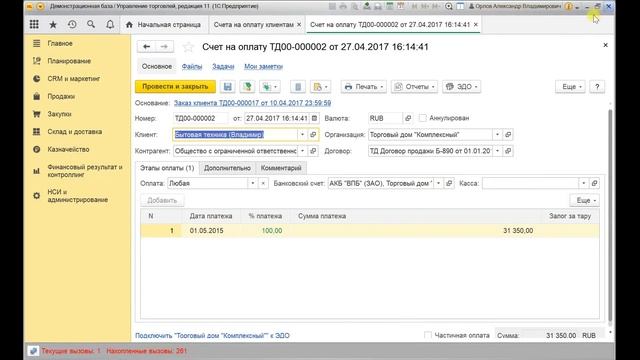Open the create-based-on dropdown icon
The height and width of the screenshot is (360, 640).
[x=269, y=87]
